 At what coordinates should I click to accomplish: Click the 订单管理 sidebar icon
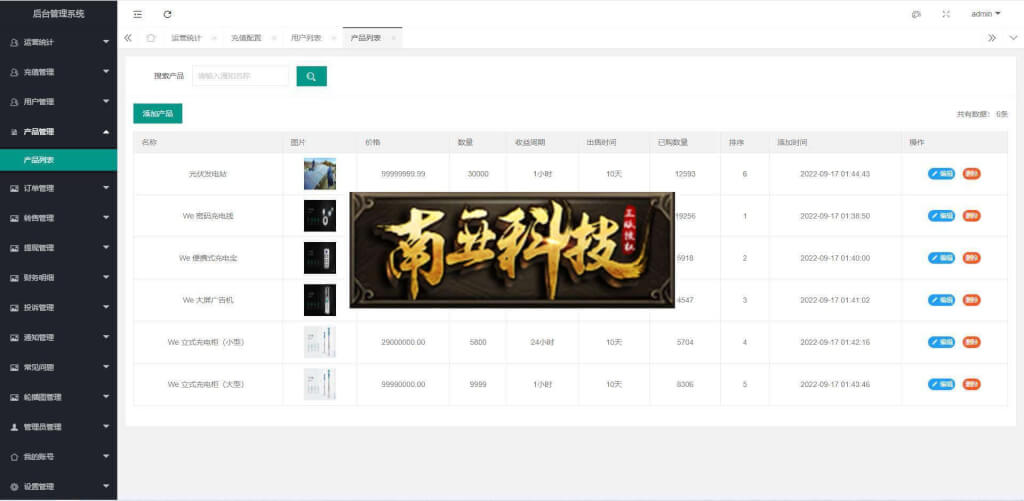[14, 188]
